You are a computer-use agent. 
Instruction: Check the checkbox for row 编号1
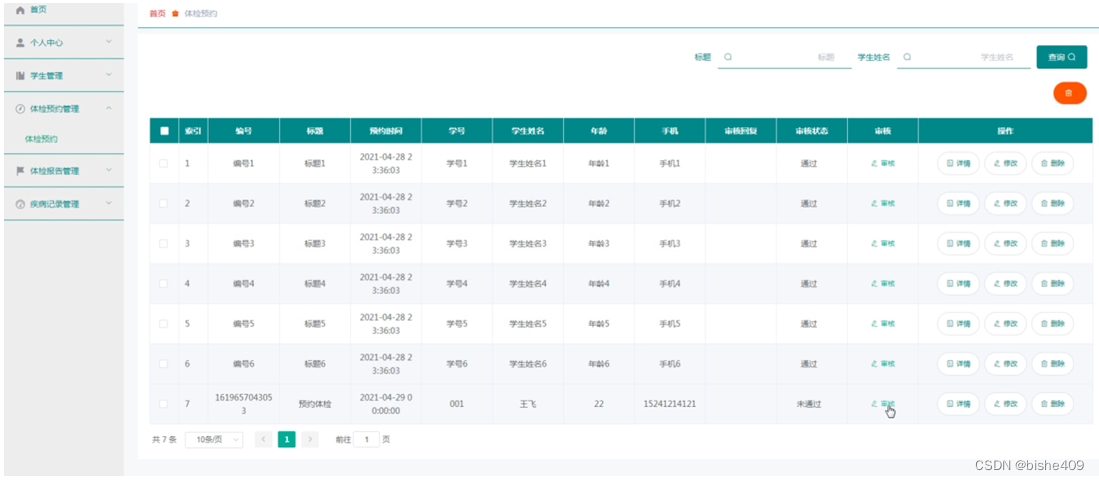(164, 163)
